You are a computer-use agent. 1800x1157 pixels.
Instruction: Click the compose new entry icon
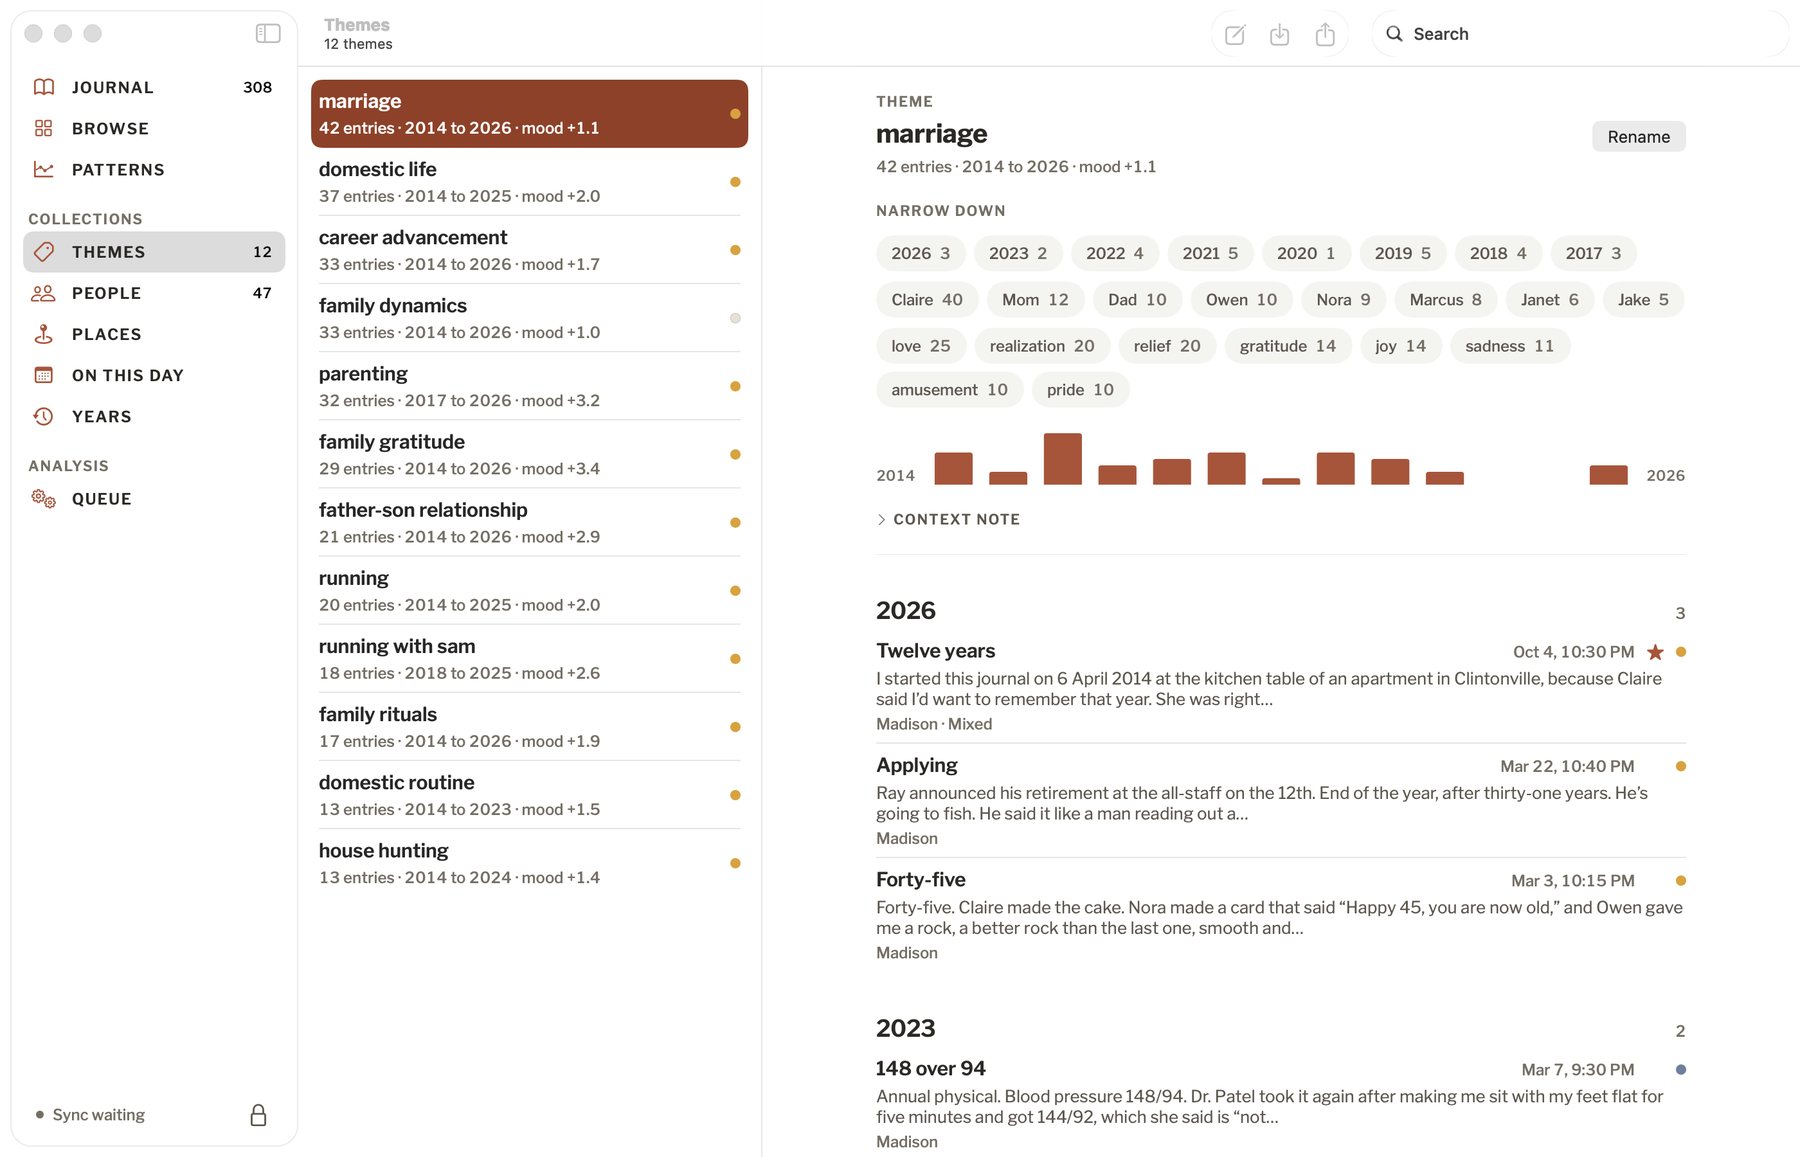1235,35
